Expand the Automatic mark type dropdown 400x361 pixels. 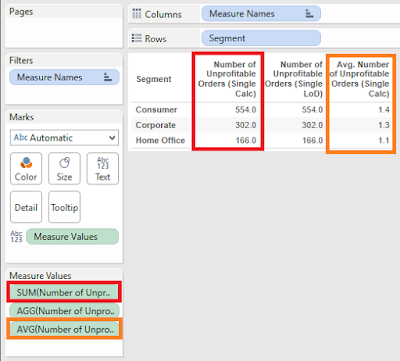(64, 138)
